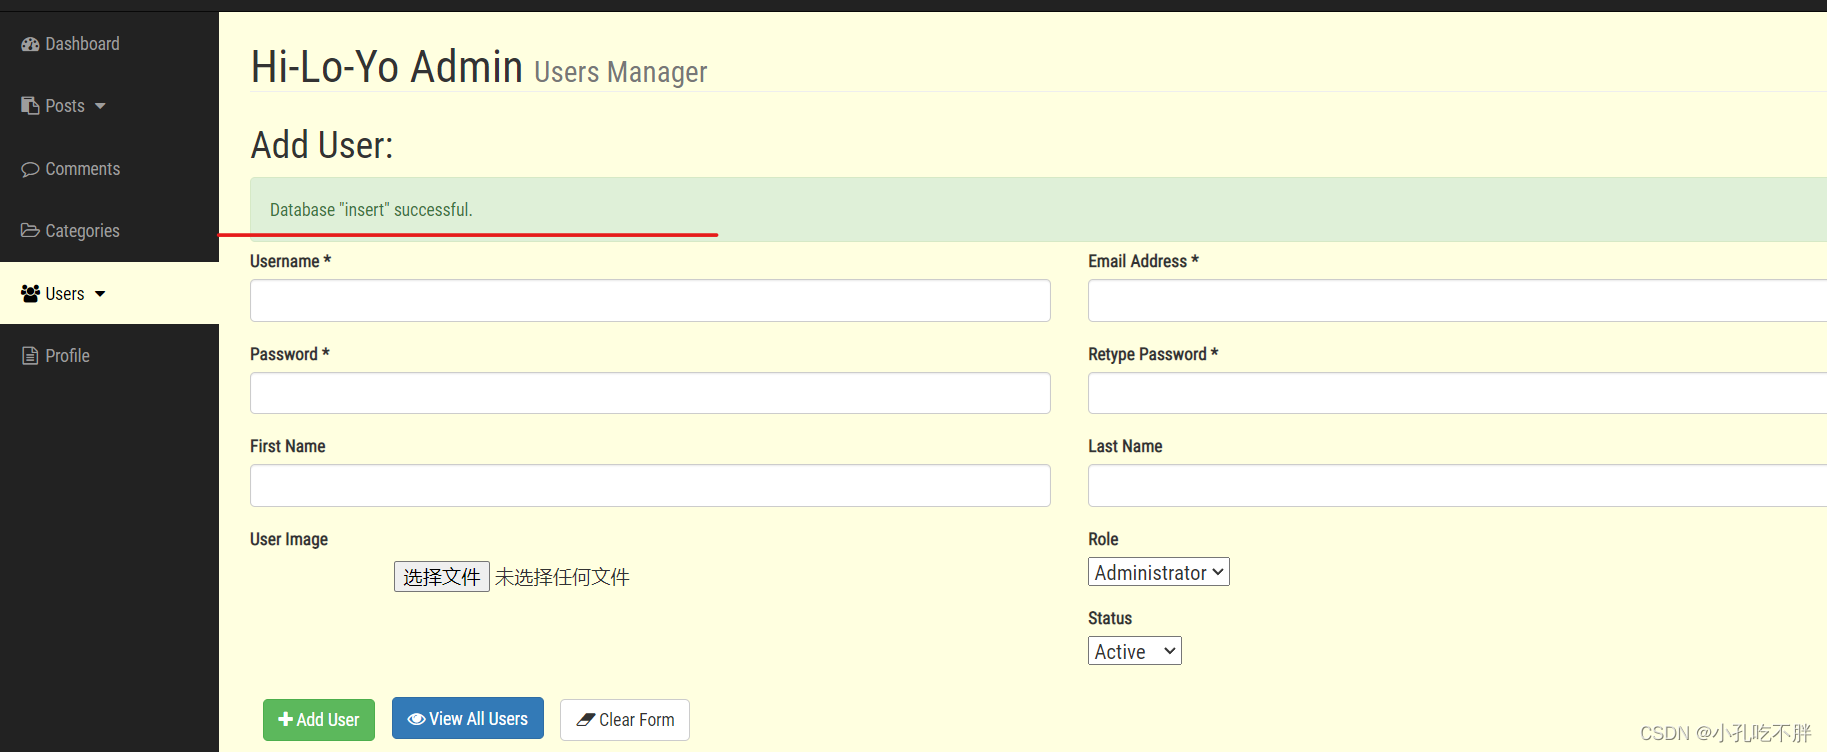This screenshot has width=1827, height=752.
Task: Click the First Name label
Action: click(288, 446)
